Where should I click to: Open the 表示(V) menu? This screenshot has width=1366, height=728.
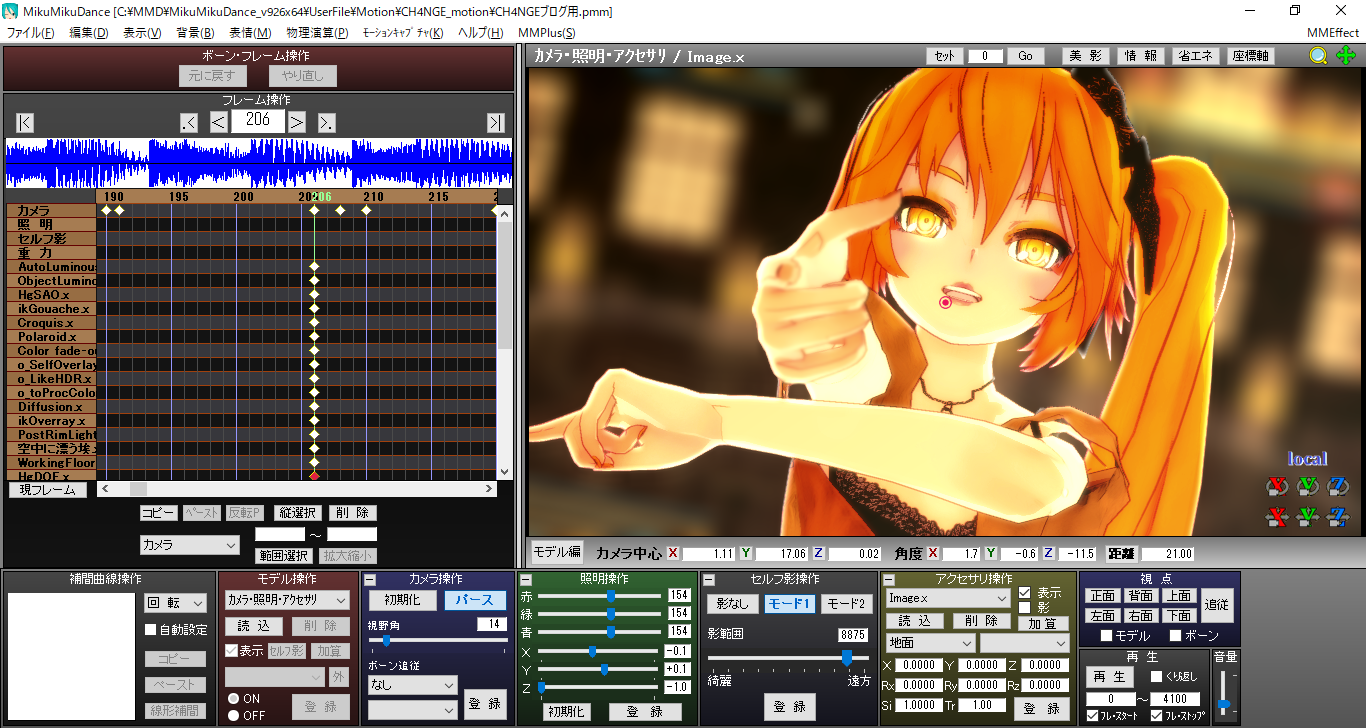(142, 33)
